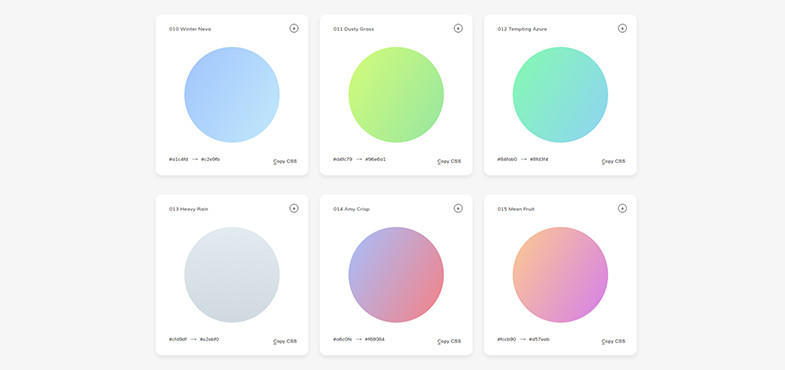Copy CSS for the Mean Fruit gradient
The height and width of the screenshot is (370, 785).
[613, 341]
